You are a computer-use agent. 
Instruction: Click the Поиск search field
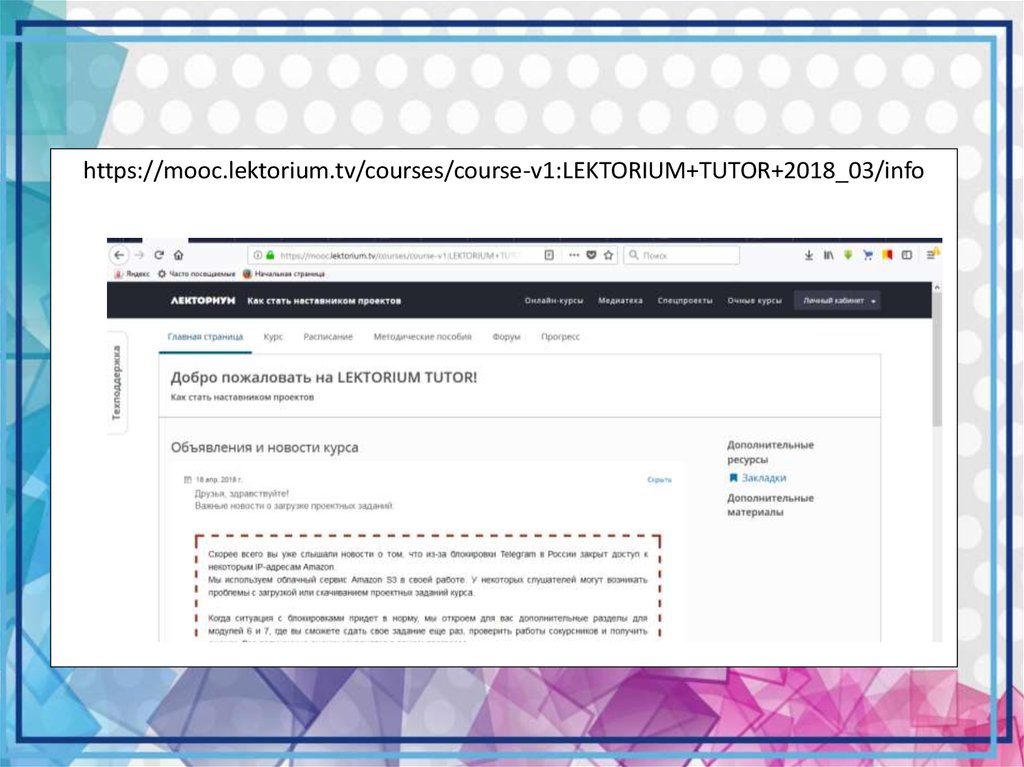[681, 255]
